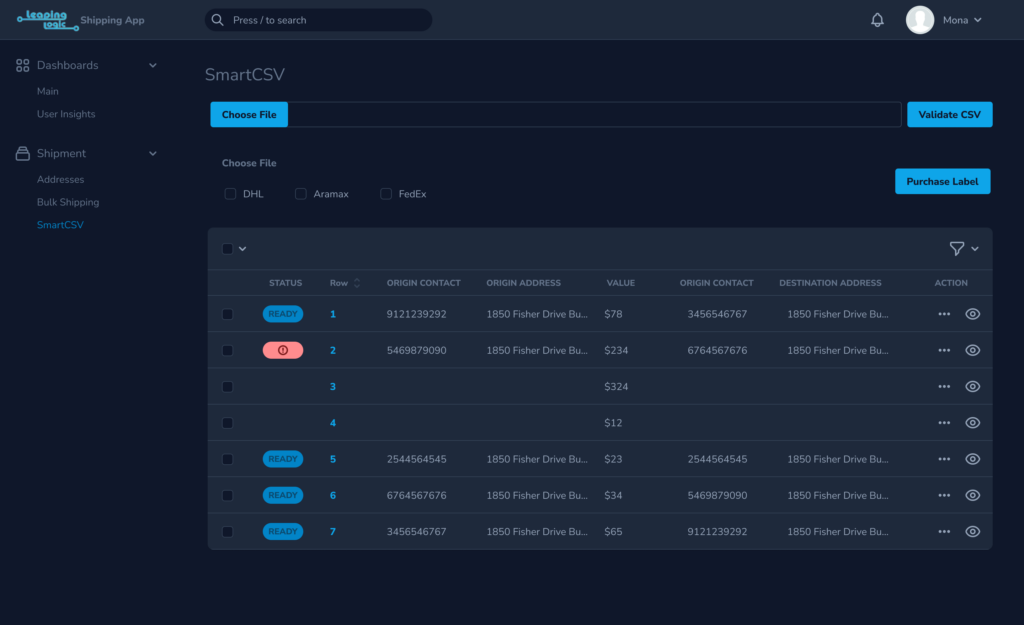This screenshot has width=1024, height=625.
Task: Click the error status icon in row 2
Action: click(x=283, y=350)
